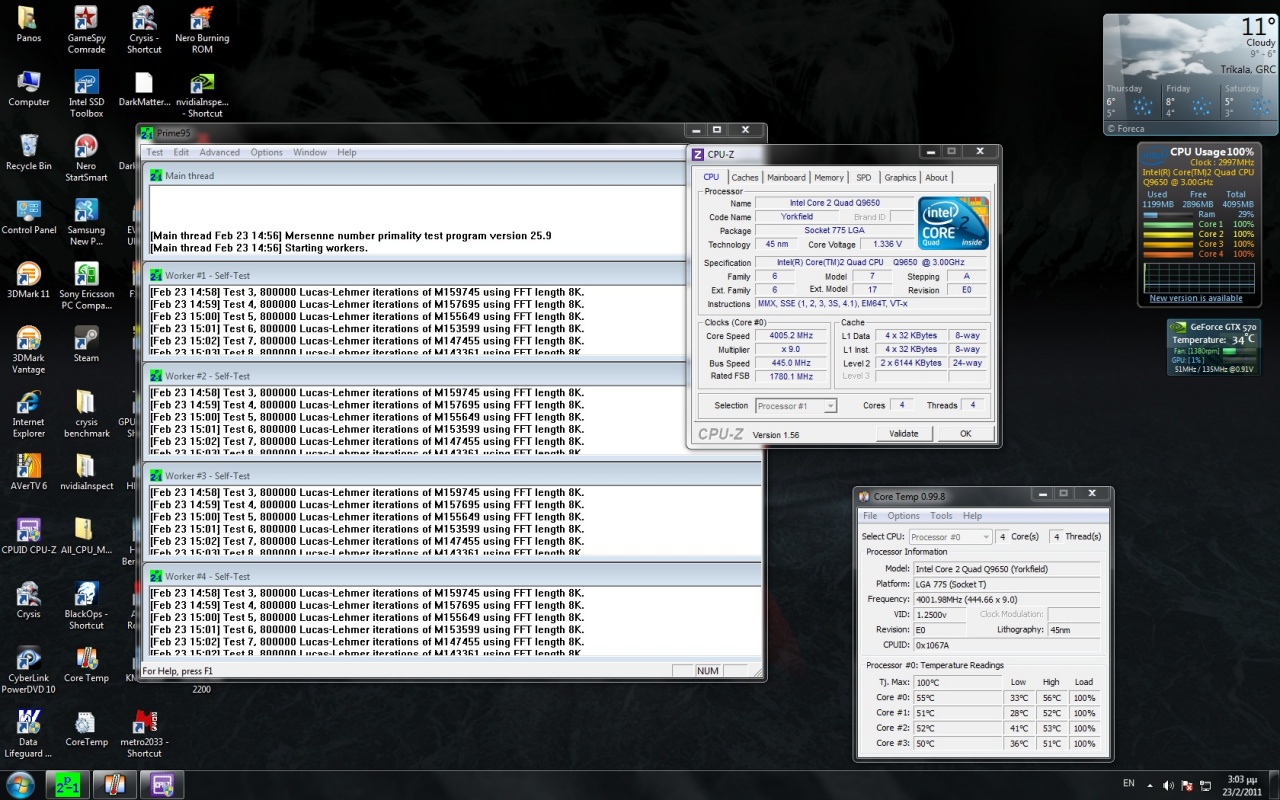The width and height of the screenshot is (1280, 800).
Task: Open the CPUID CPU-Z desktop shortcut
Action: 29,536
